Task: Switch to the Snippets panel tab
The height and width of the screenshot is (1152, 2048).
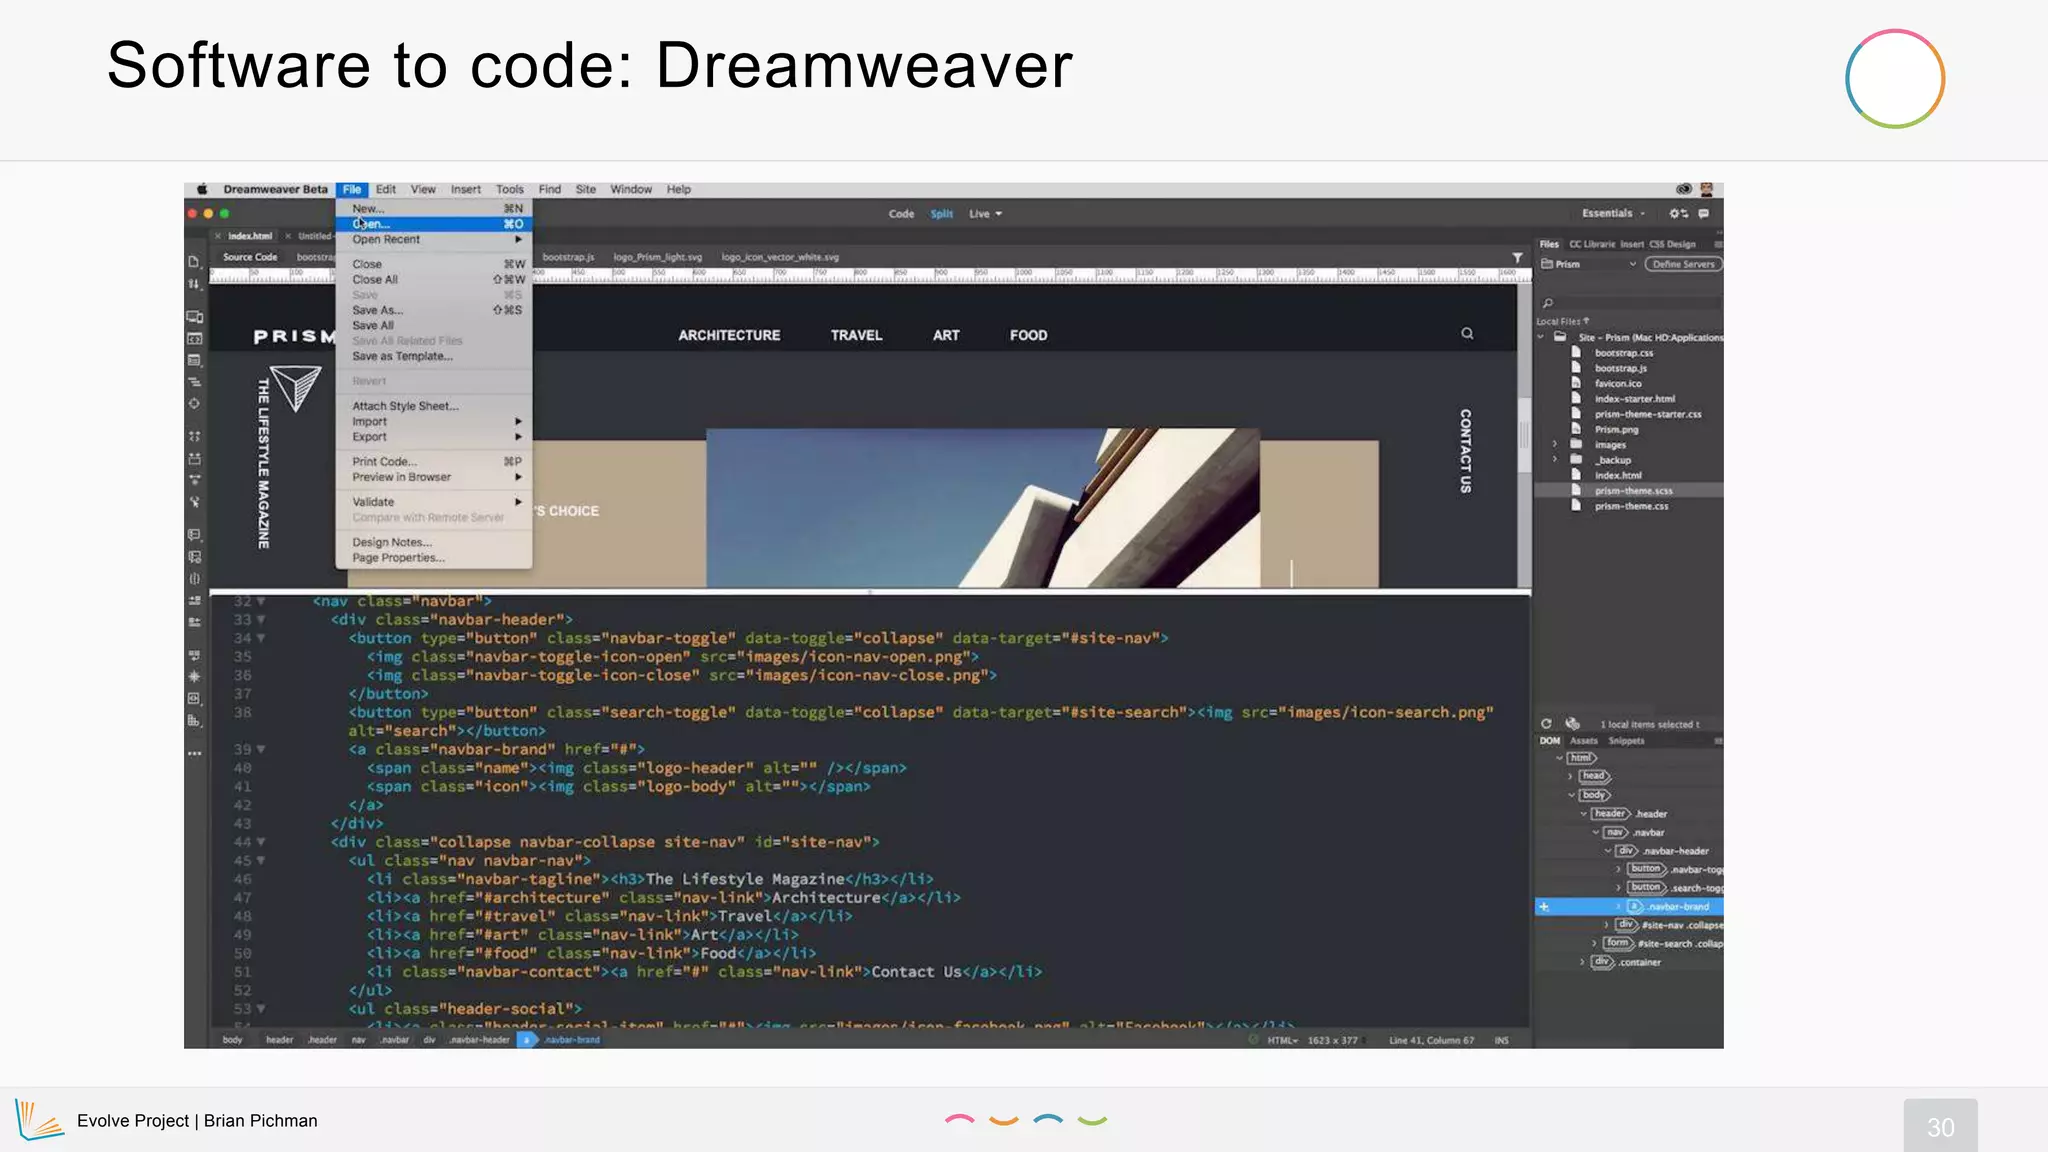Action: [1626, 741]
